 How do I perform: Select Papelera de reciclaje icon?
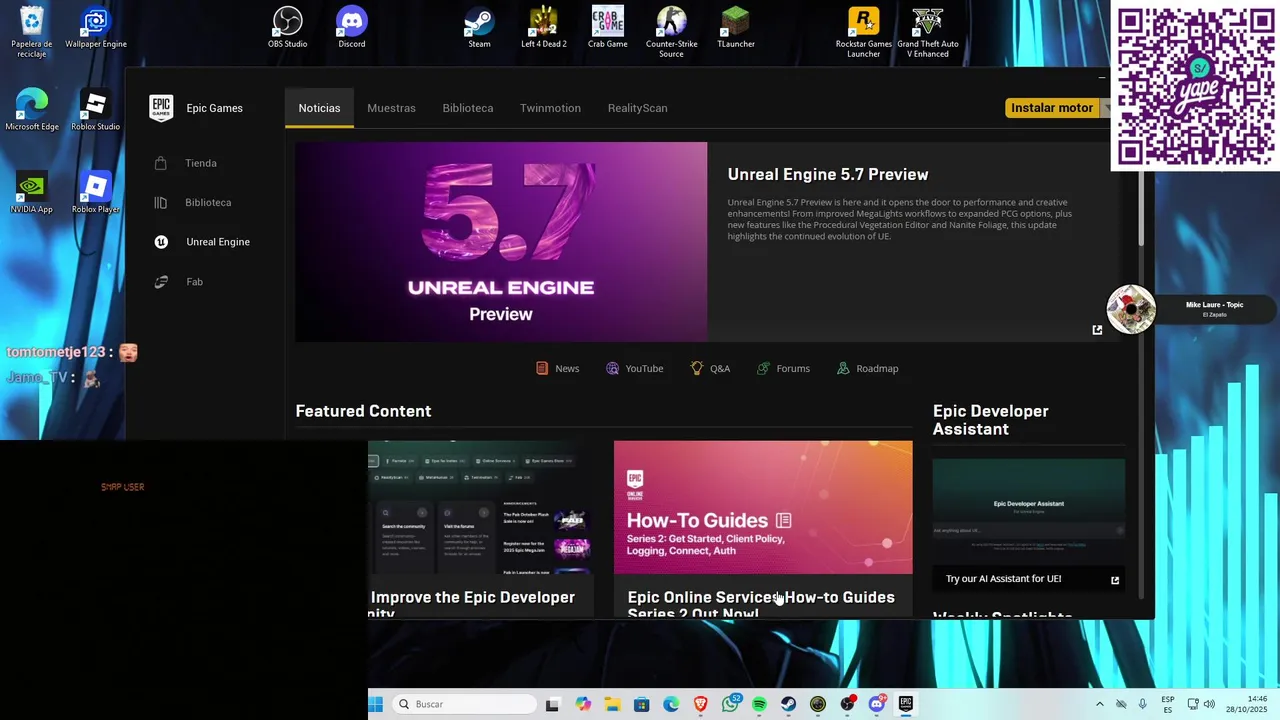tap(32, 32)
